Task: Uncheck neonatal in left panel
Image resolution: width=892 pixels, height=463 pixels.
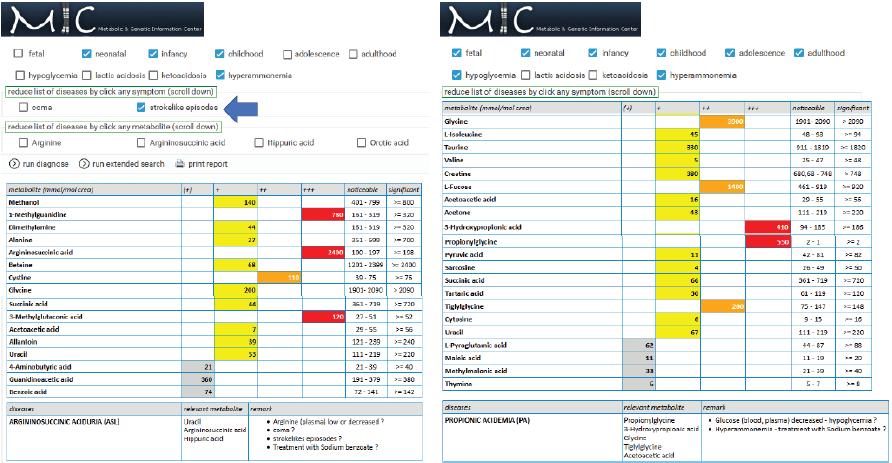Action: [86, 53]
